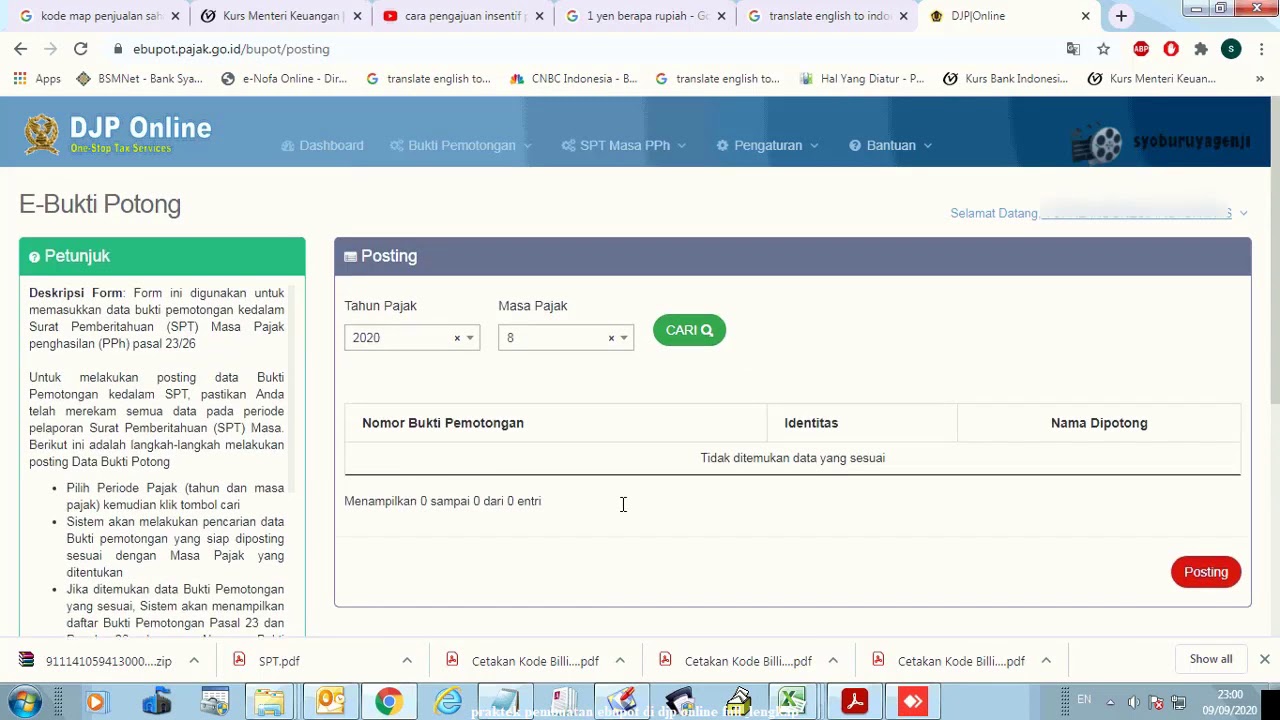The width and height of the screenshot is (1280, 720).
Task: Reload the current page
Action: [80, 49]
